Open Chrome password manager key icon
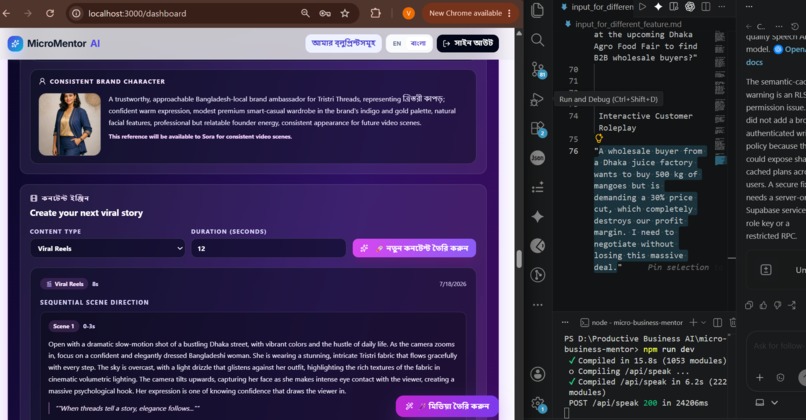The width and height of the screenshot is (806, 420). pyautogui.click(x=325, y=13)
